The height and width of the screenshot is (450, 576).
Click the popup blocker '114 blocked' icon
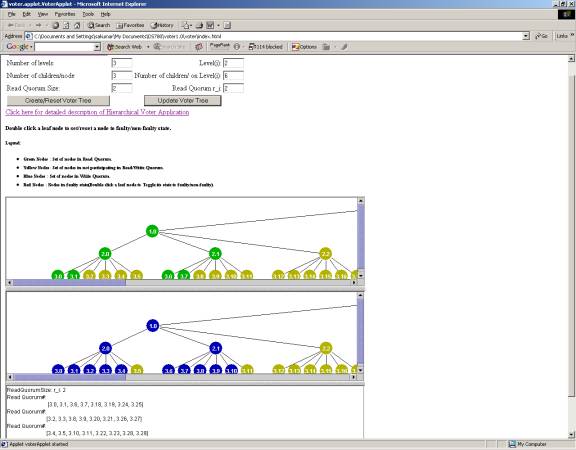pyautogui.click(x=265, y=47)
